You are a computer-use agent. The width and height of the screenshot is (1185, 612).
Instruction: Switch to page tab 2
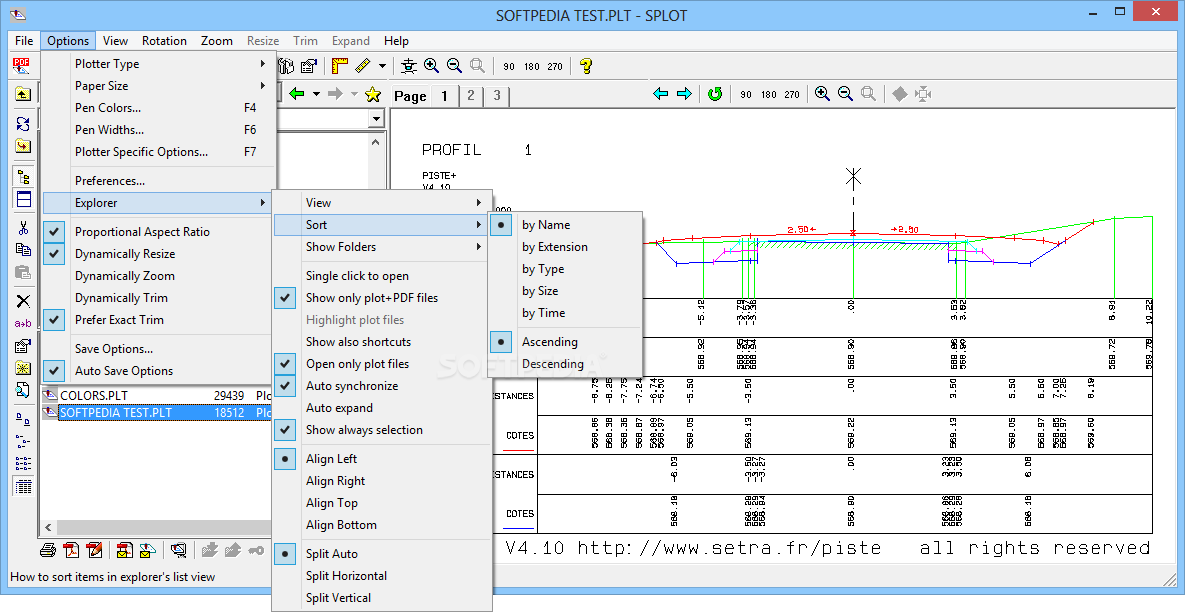[x=471, y=95]
